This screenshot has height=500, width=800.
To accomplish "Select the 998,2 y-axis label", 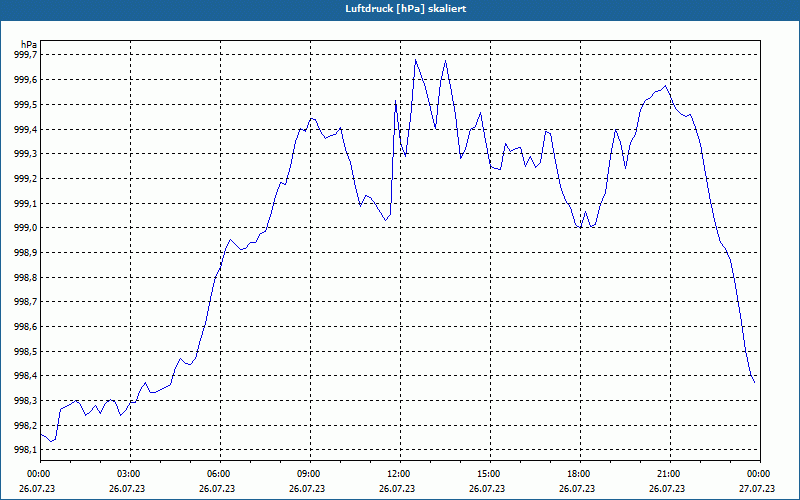I will 25,425.
